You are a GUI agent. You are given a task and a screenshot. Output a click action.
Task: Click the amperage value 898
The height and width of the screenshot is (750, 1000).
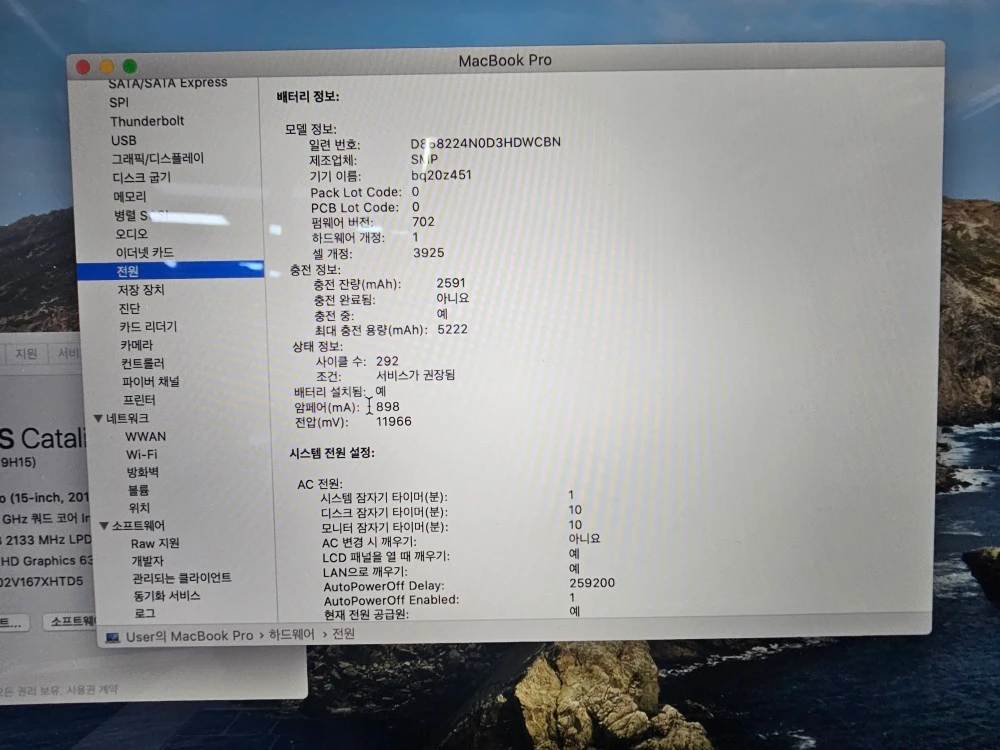pyautogui.click(x=388, y=406)
